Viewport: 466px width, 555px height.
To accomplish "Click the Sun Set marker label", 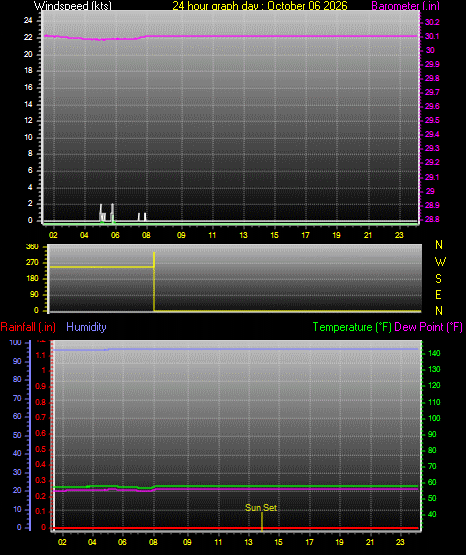I will click(261, 508).
